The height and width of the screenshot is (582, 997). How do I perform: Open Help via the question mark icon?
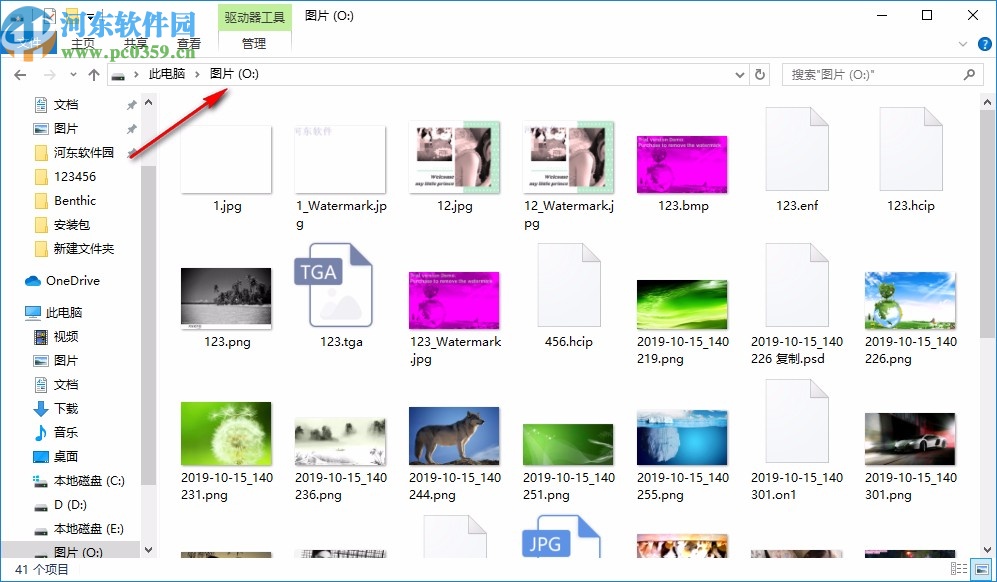click(984, 44)
